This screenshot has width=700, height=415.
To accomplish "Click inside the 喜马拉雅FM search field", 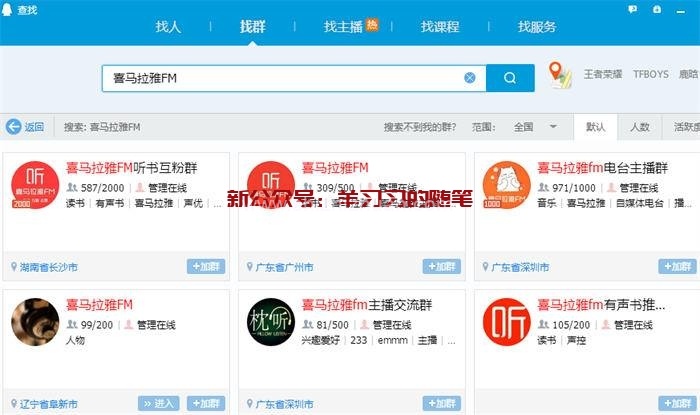I will [280, 78].
